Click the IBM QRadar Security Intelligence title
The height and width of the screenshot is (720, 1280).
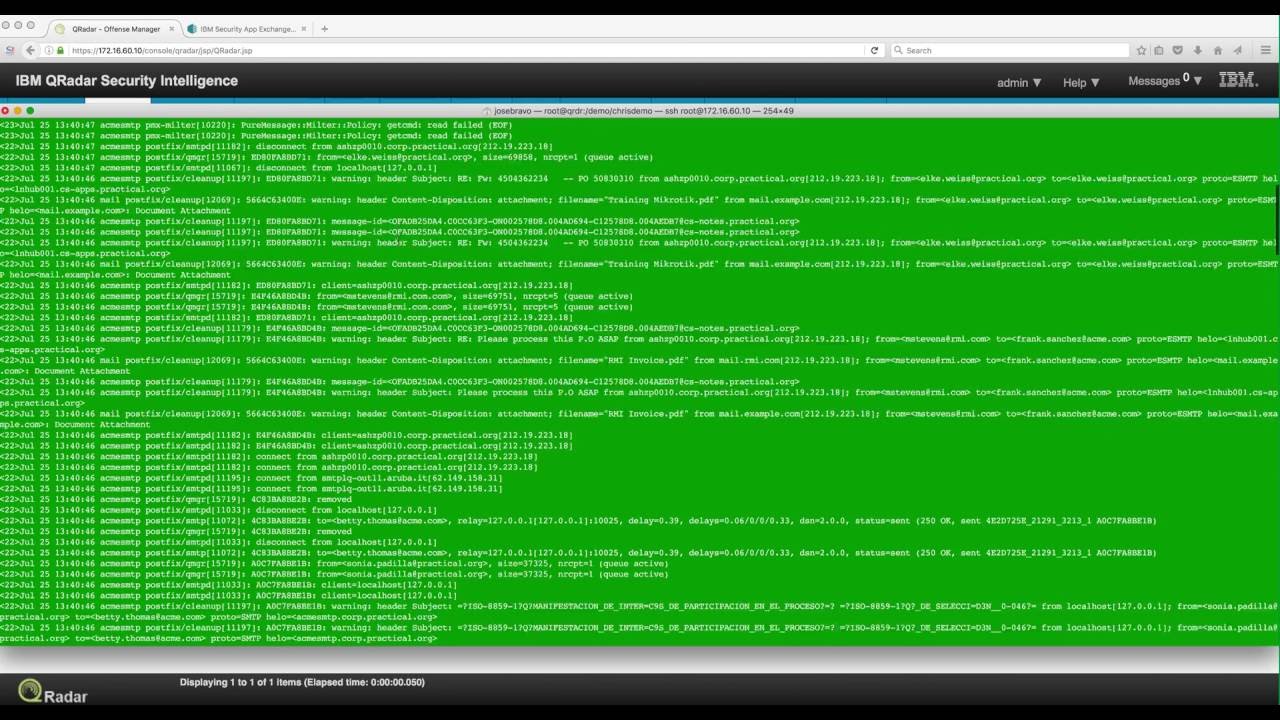pyautogui.click(x=127, y=81)
